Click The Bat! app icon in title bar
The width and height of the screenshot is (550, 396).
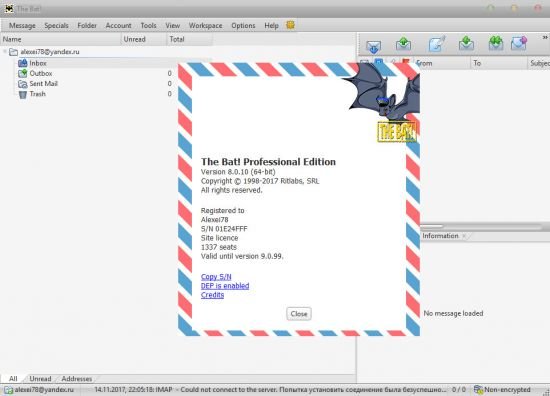[x=9, y=9]
